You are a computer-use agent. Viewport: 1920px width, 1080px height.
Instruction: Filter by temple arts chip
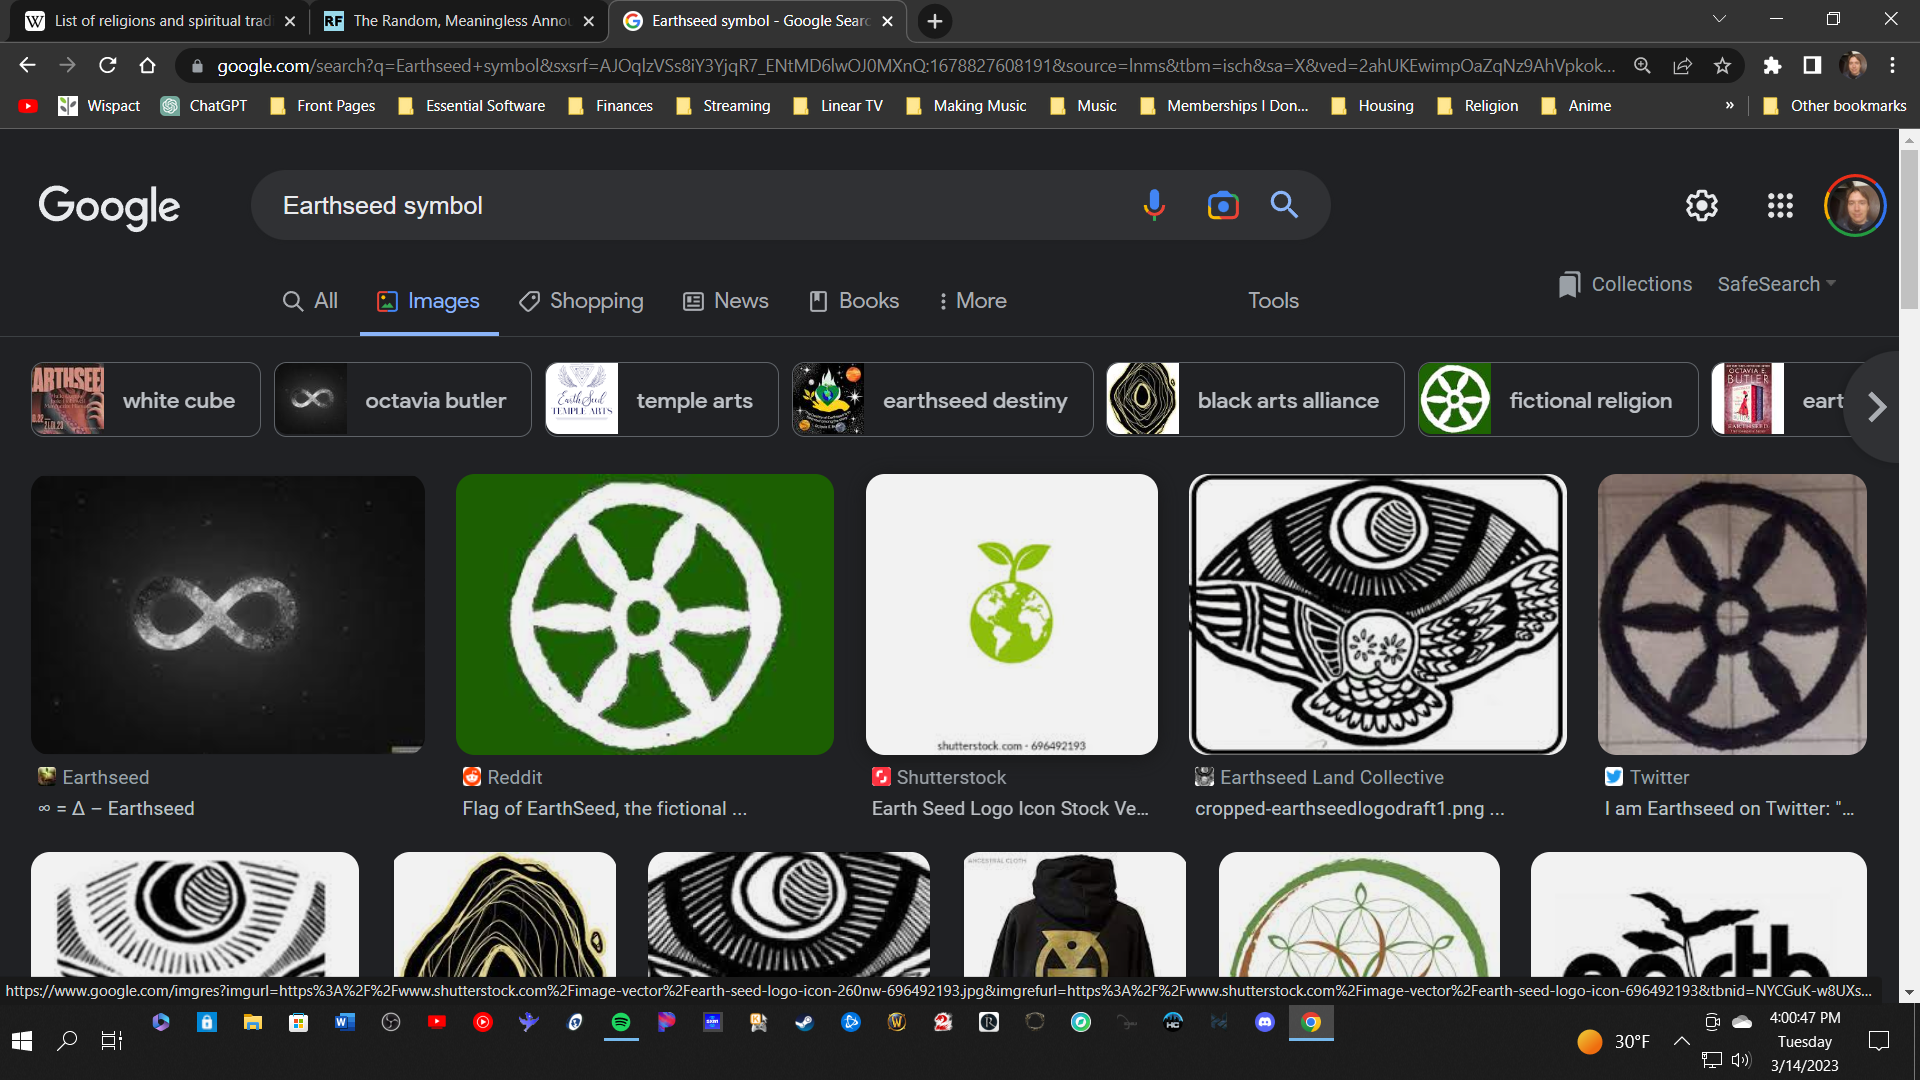tap(661, 400)
